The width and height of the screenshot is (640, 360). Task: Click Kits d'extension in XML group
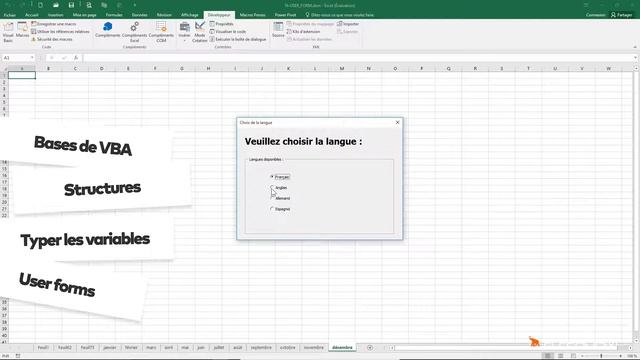click(304, 31)
